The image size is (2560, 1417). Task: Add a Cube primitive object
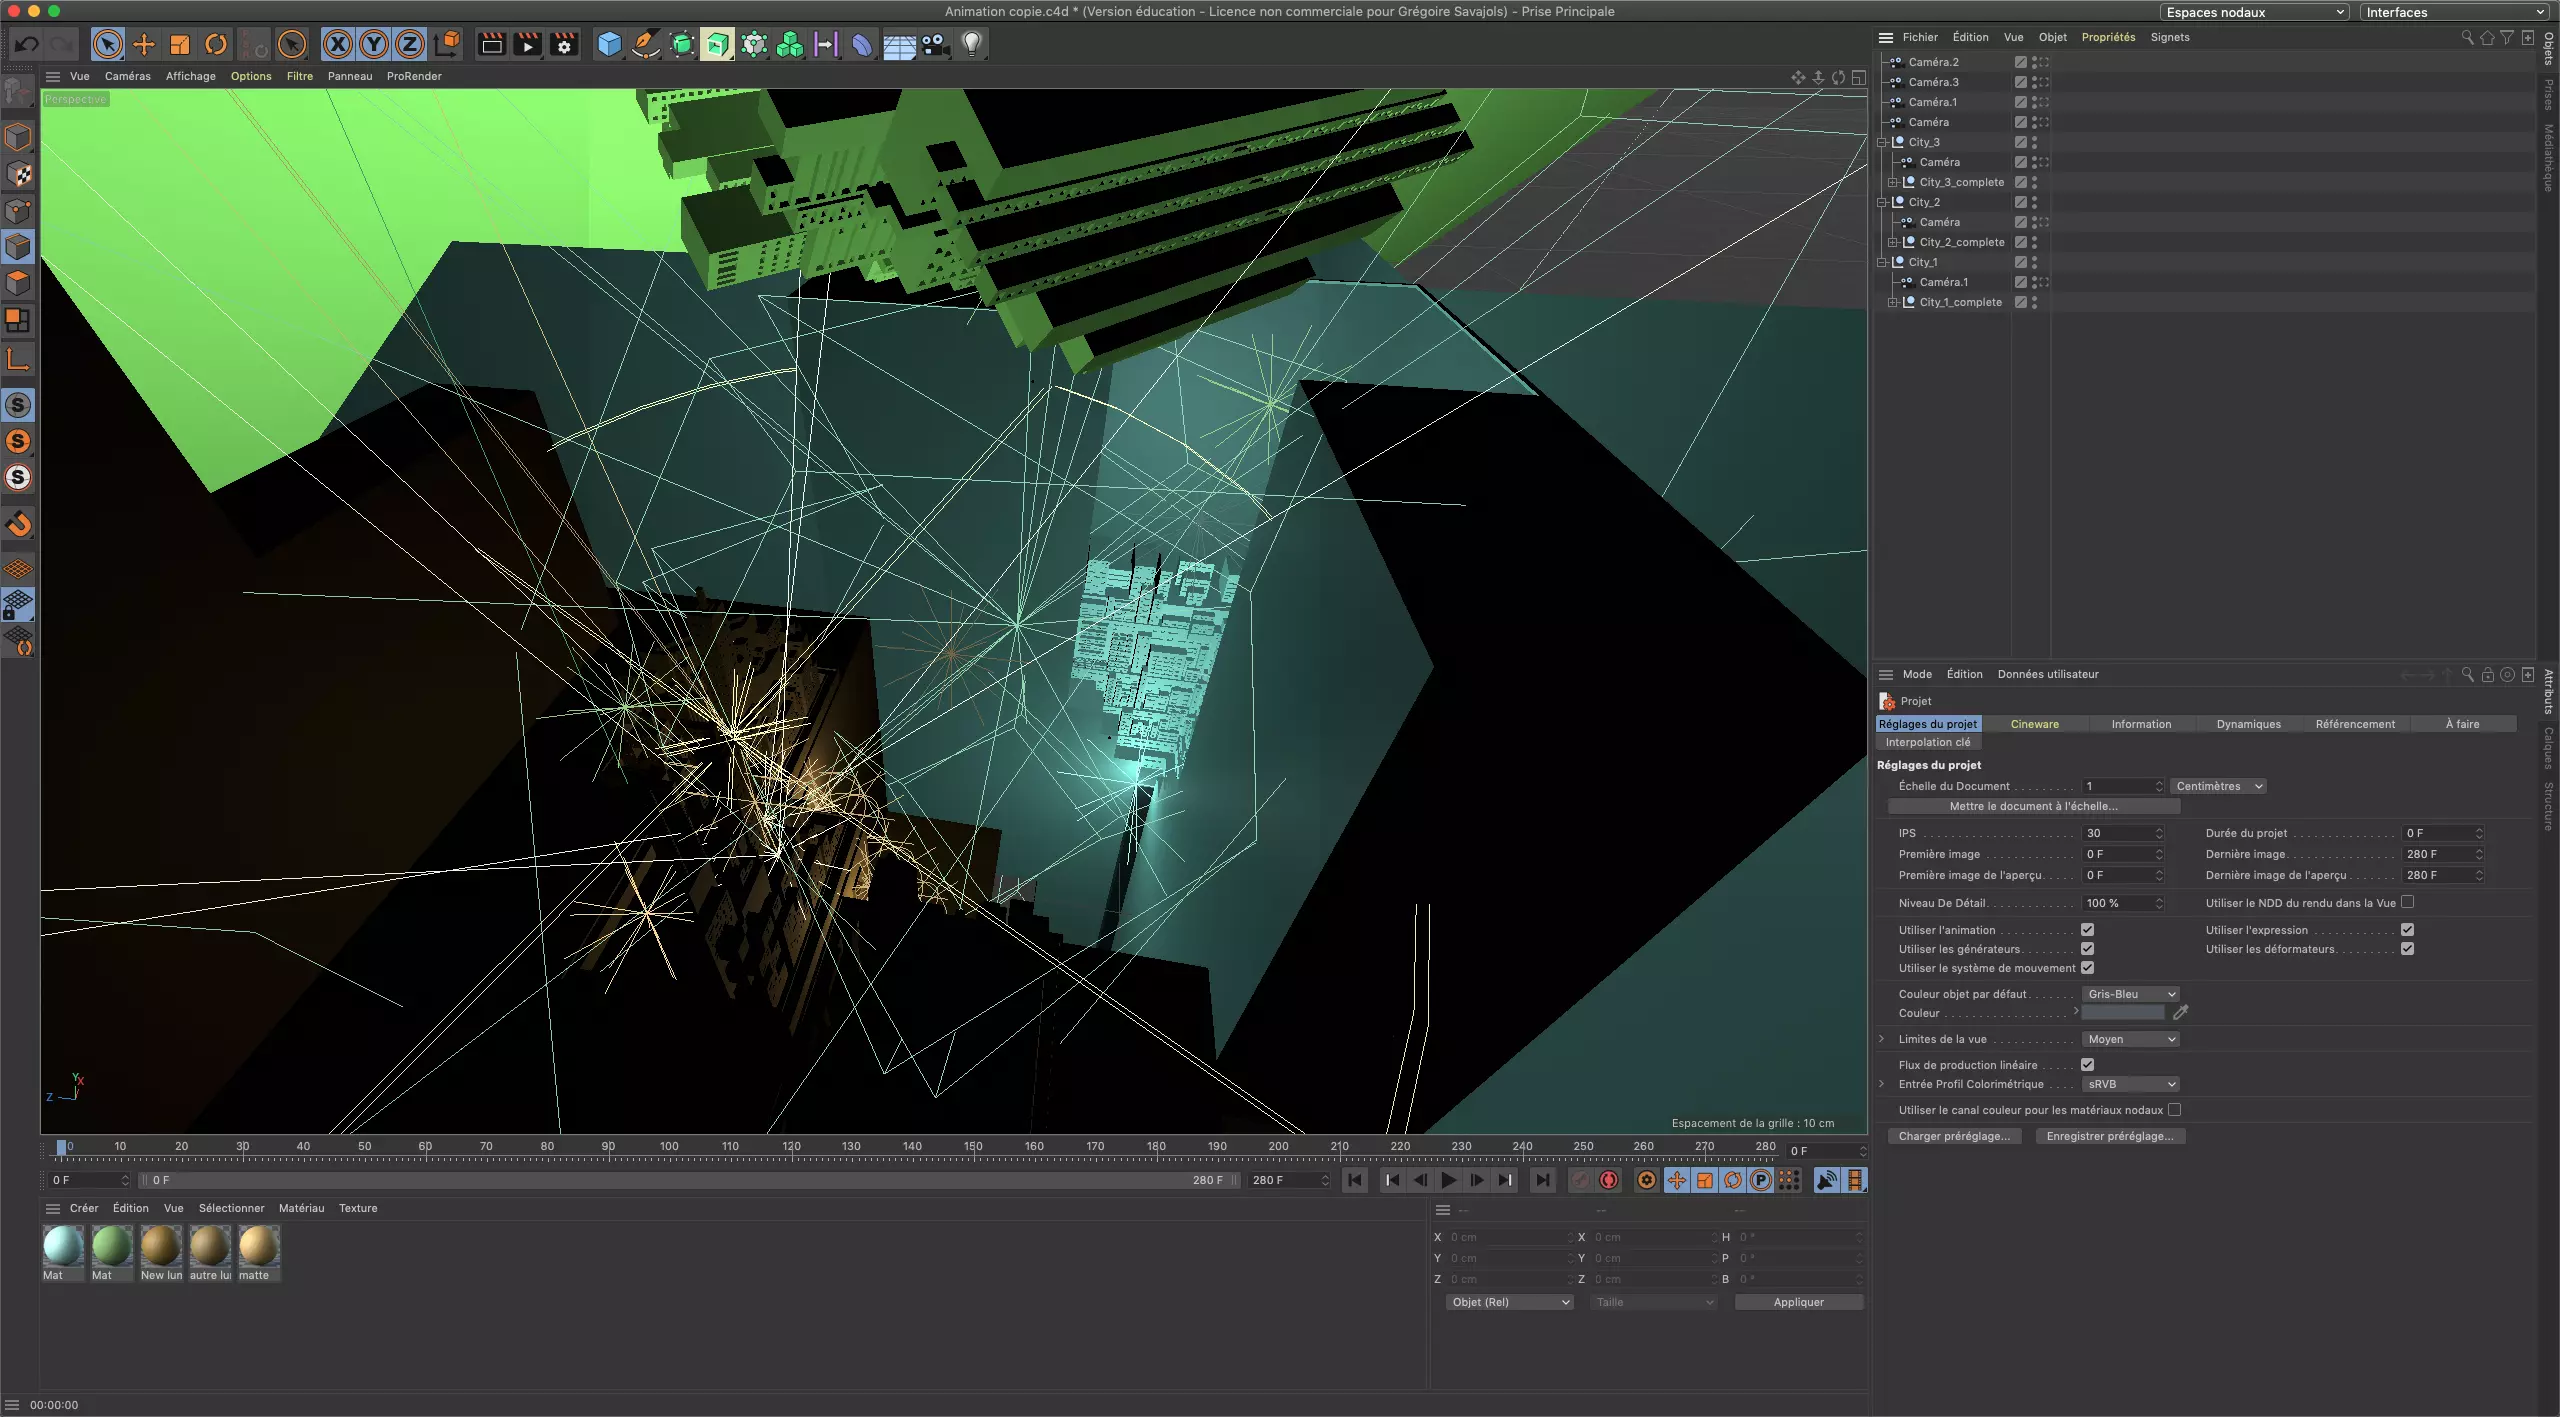(609, 44)
